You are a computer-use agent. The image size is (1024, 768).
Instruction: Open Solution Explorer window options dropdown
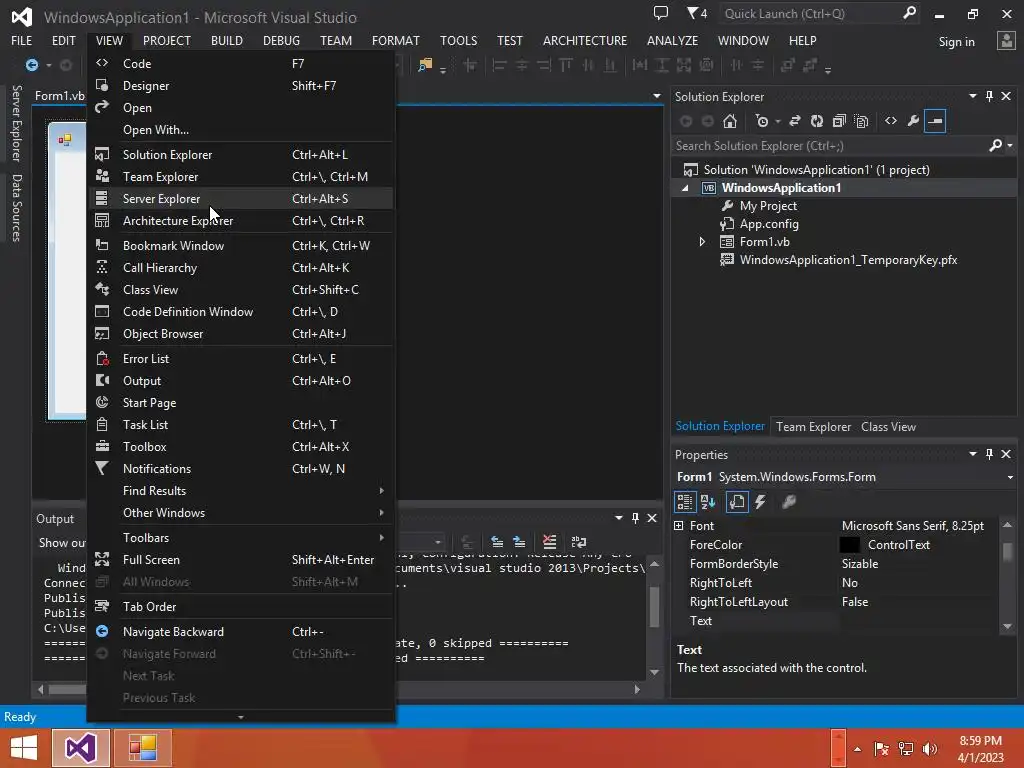coord(973,96)
